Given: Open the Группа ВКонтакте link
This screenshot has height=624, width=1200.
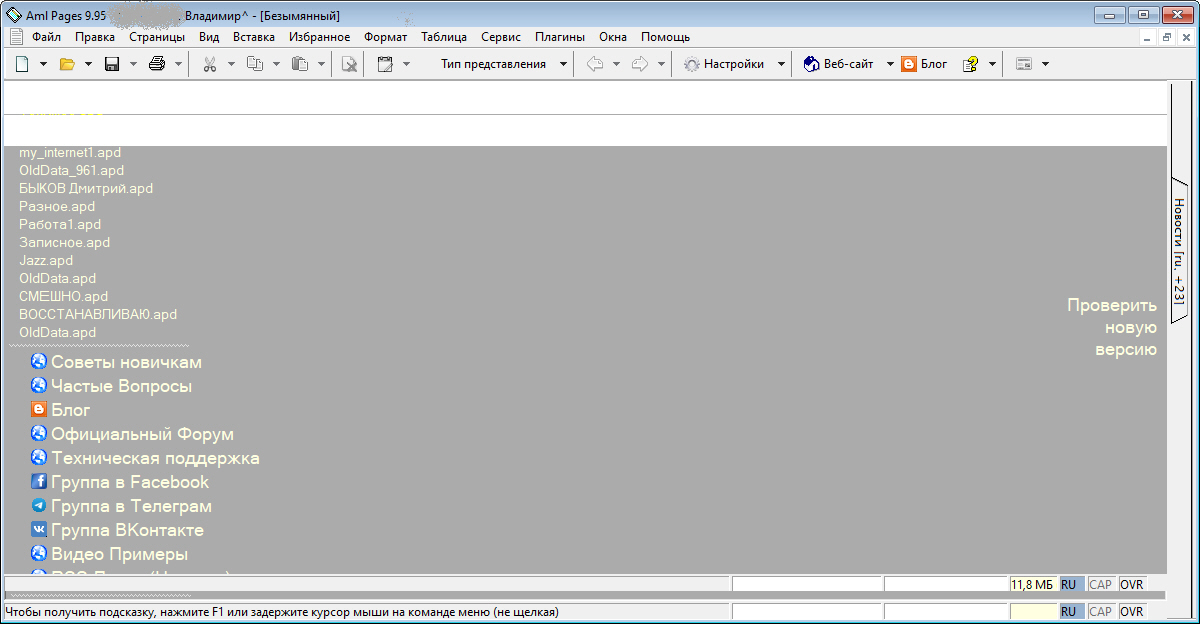Looking at the screenshot, I should click(127, 530).
